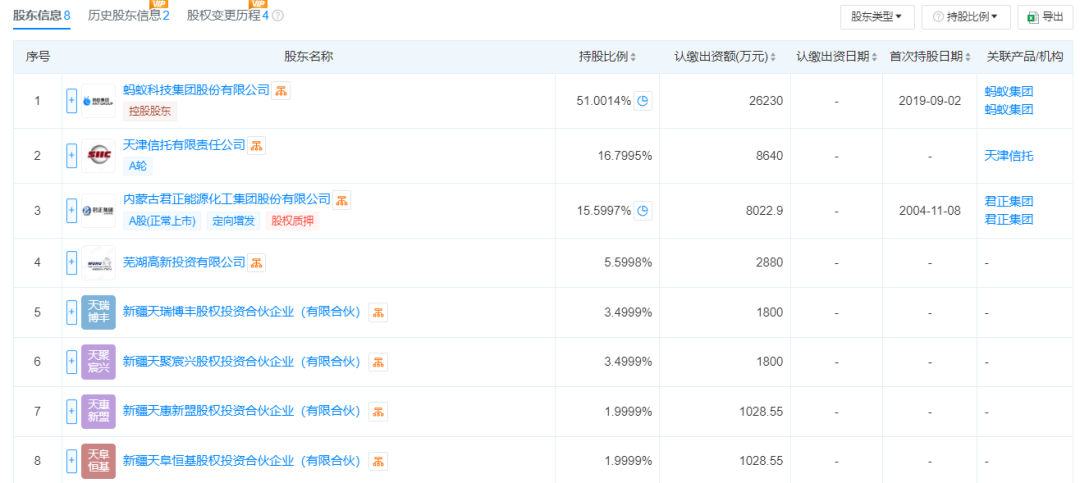Open the 股东类型 dropdown
The height and width of the screenshot is (483, 1080).
tap(877, 17)
